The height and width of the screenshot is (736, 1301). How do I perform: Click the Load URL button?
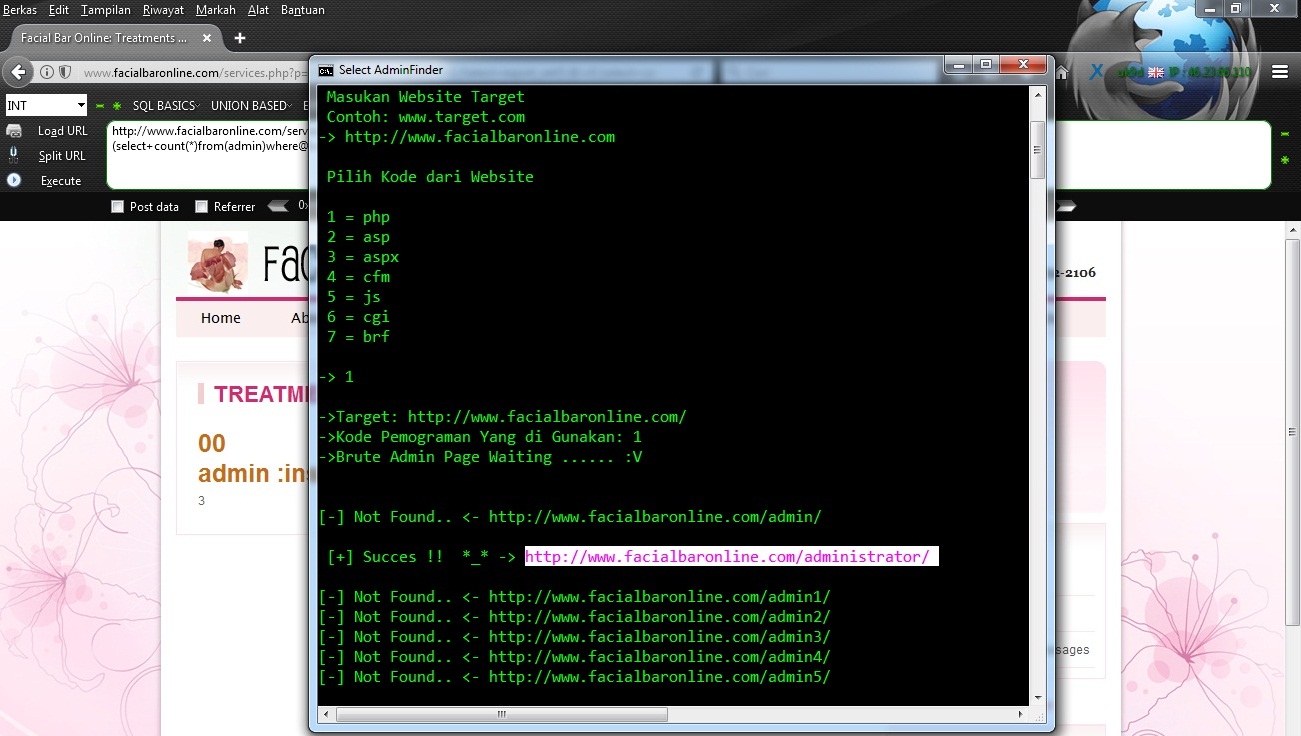coord(63,131)
